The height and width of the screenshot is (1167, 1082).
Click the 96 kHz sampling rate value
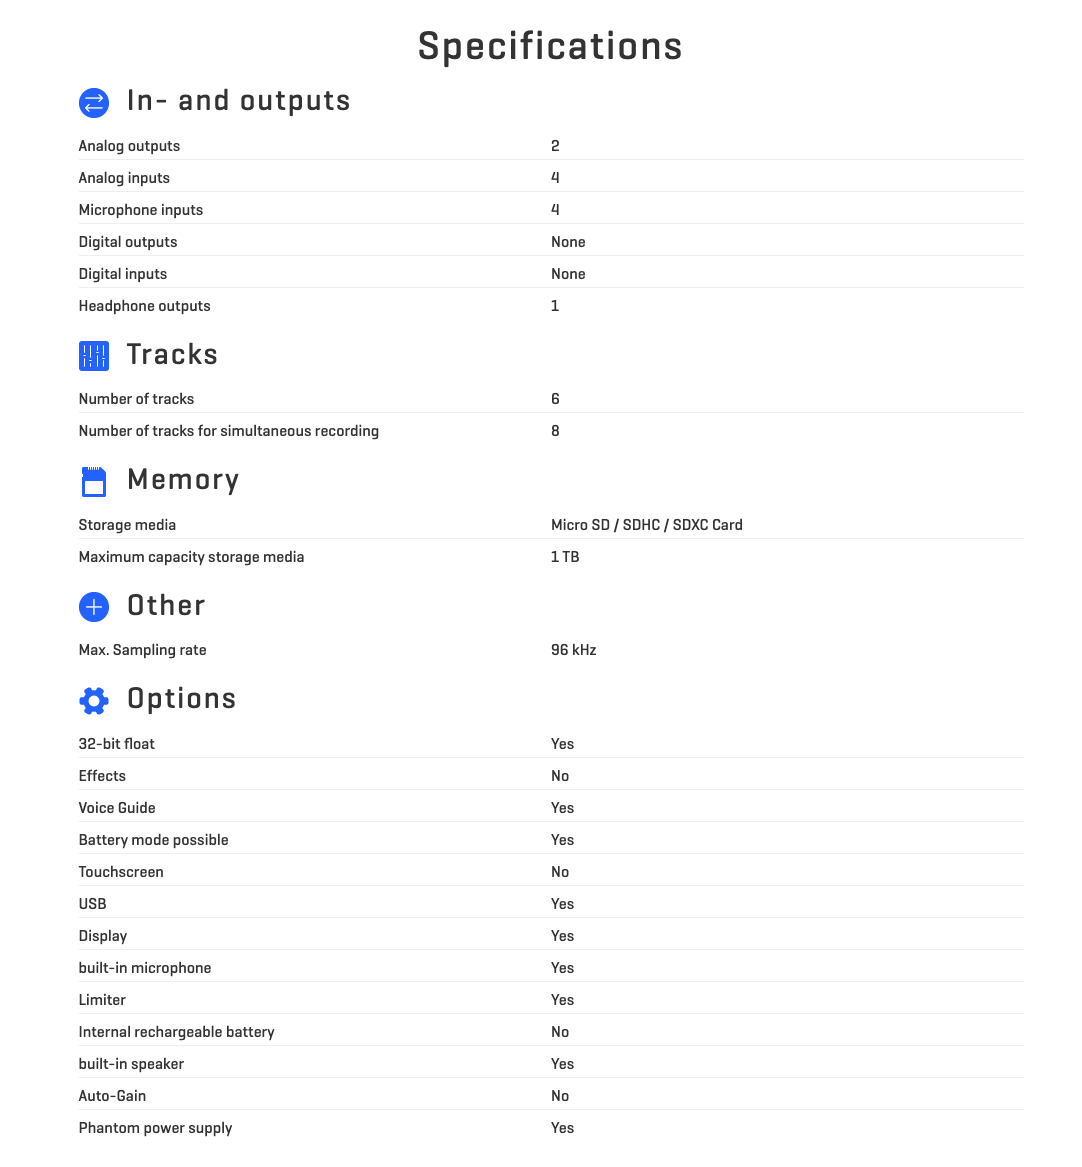click(x=574, y=650)
